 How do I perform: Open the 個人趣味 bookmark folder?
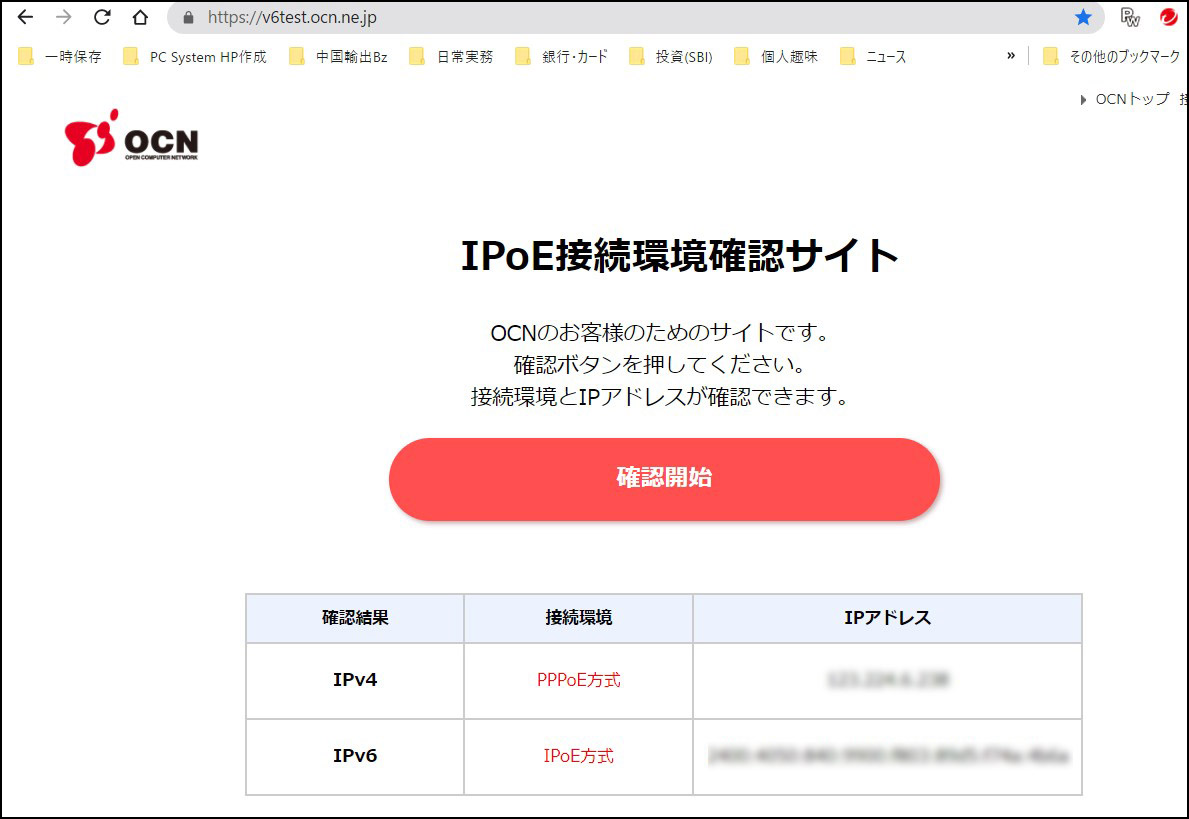(x=776, y=57)
